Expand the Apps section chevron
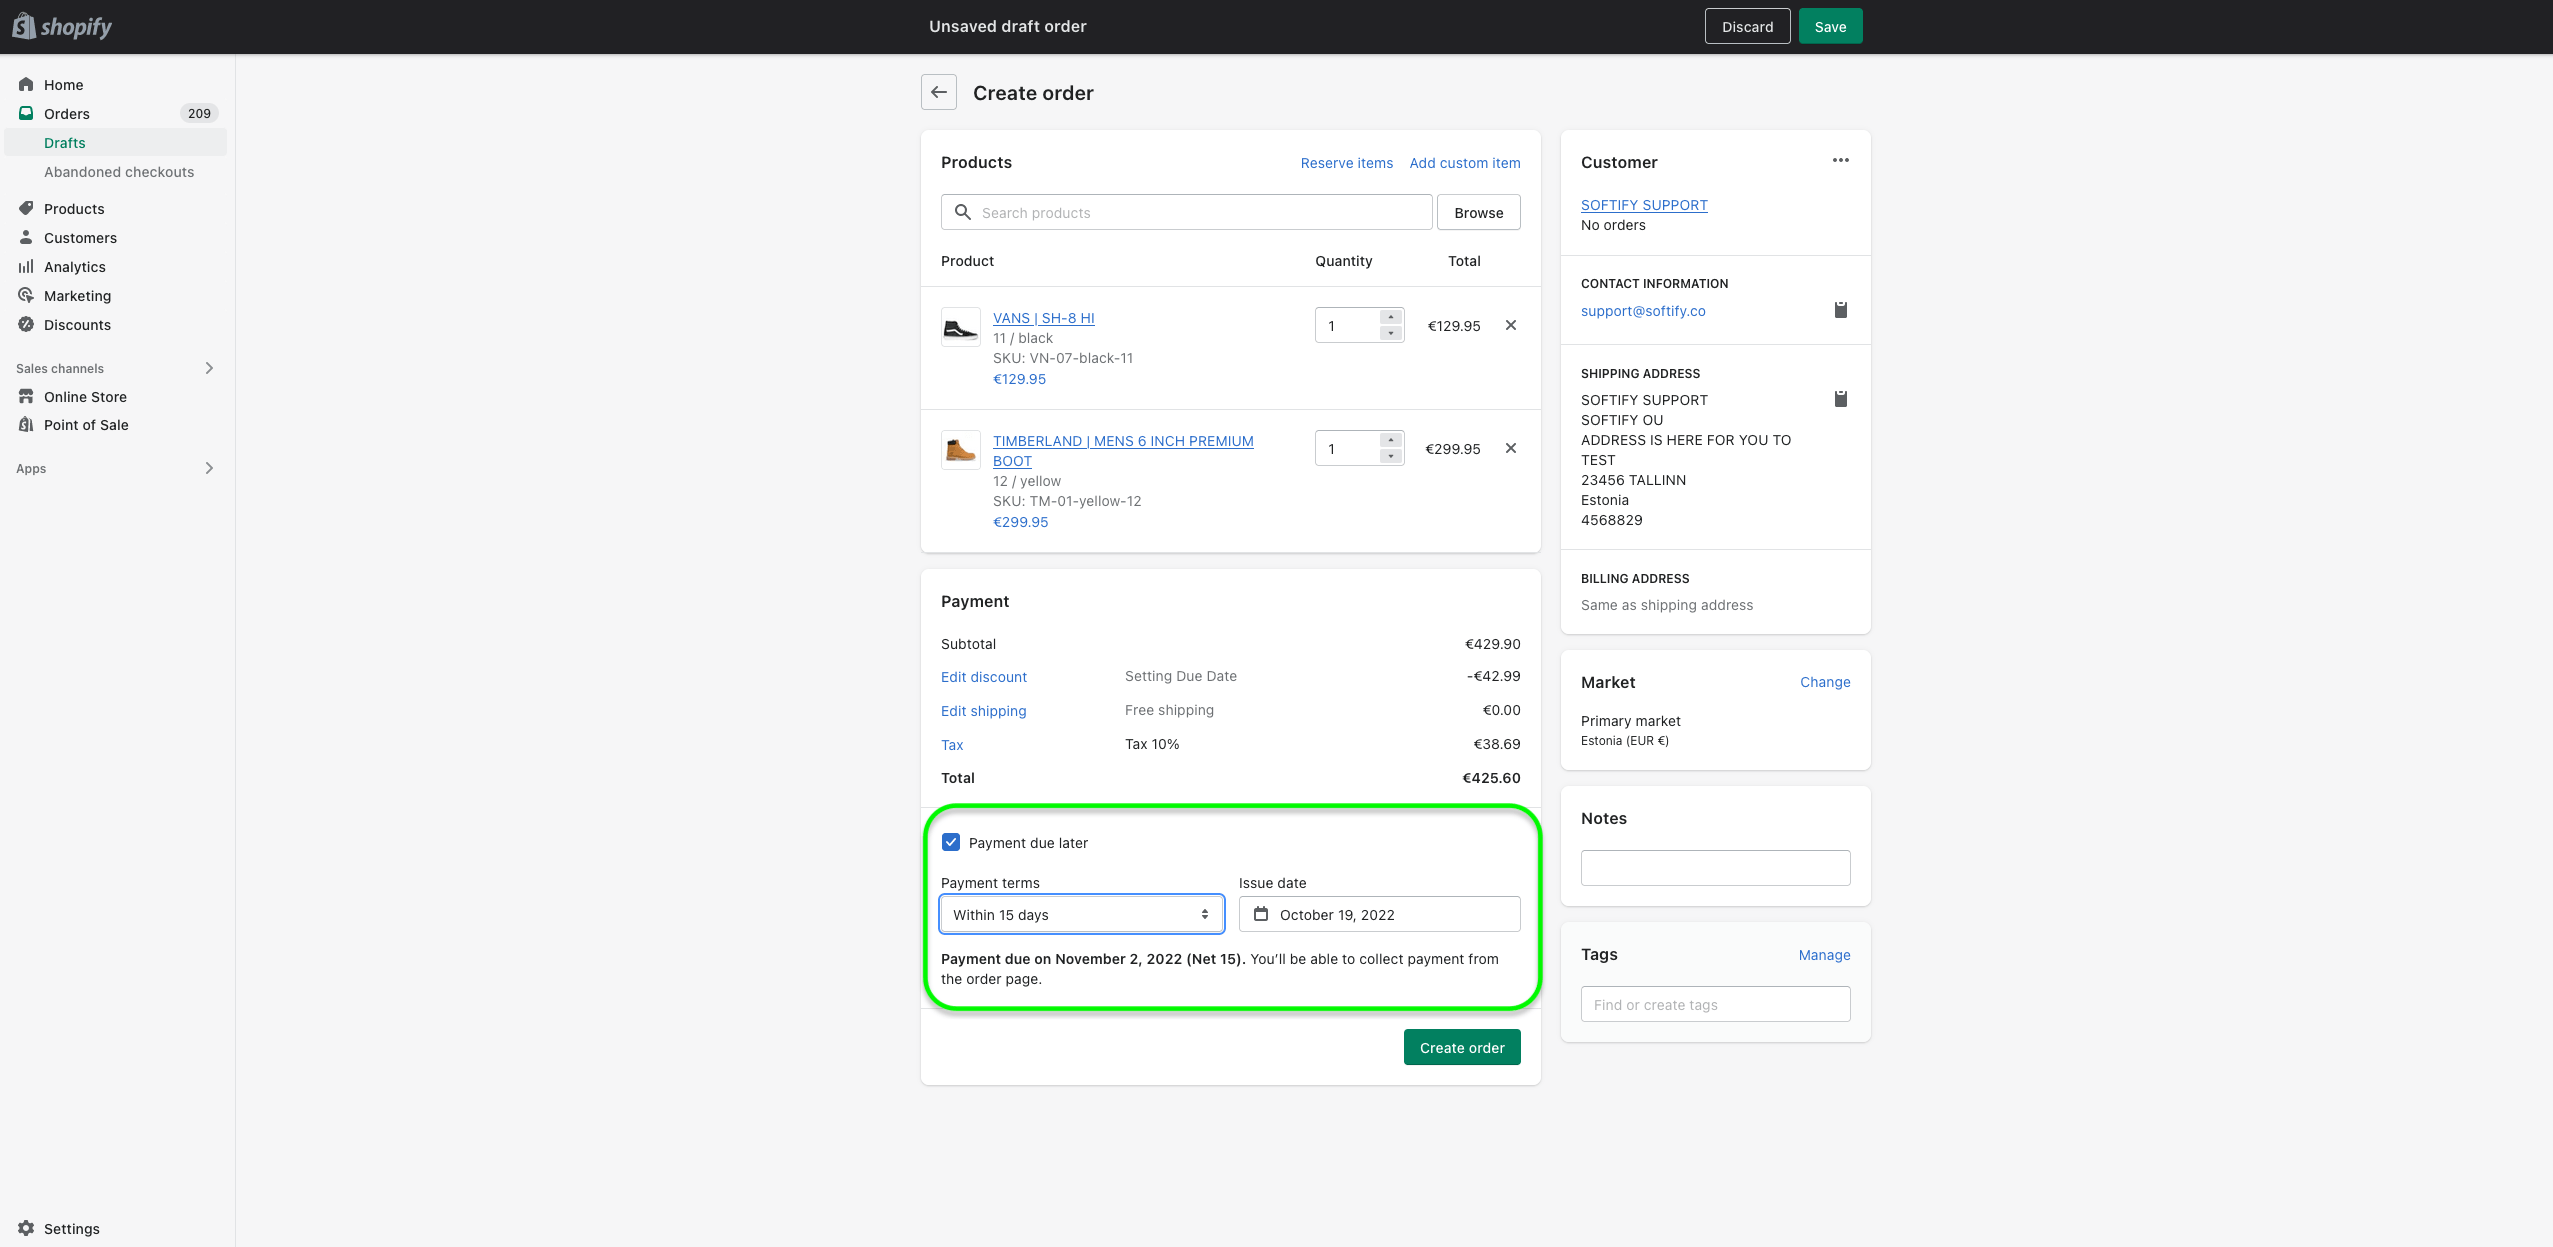The width and height of the screenshot is (2553, 1247). (x=209, y=468)
